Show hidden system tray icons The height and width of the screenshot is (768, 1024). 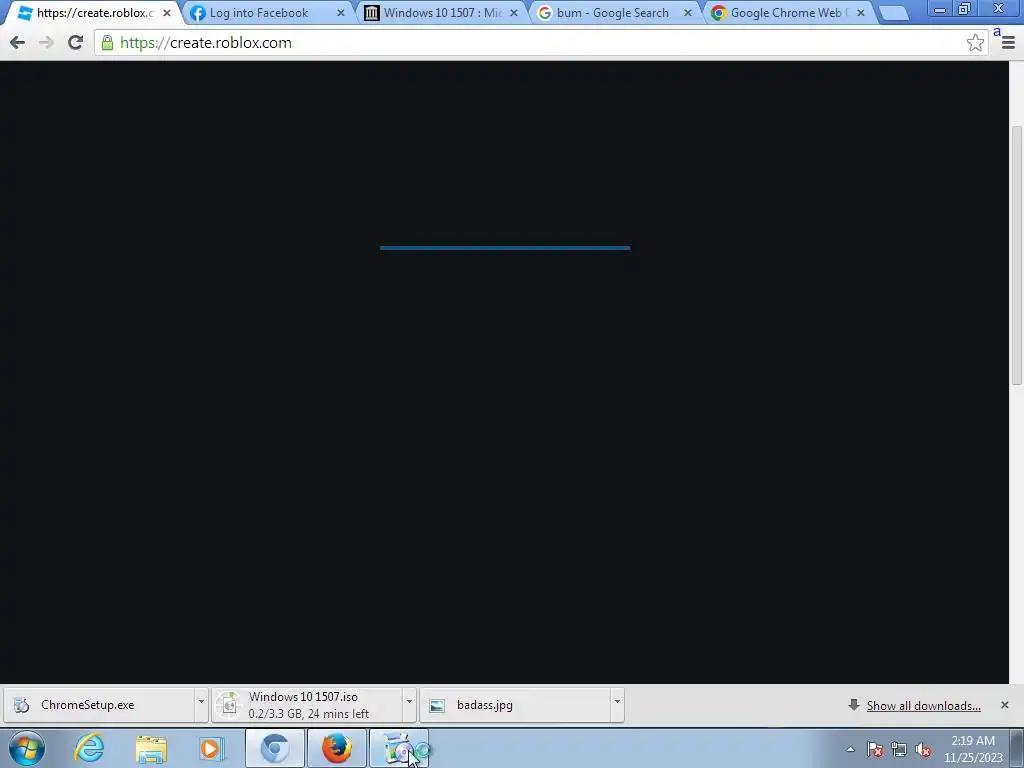point(850,749)
